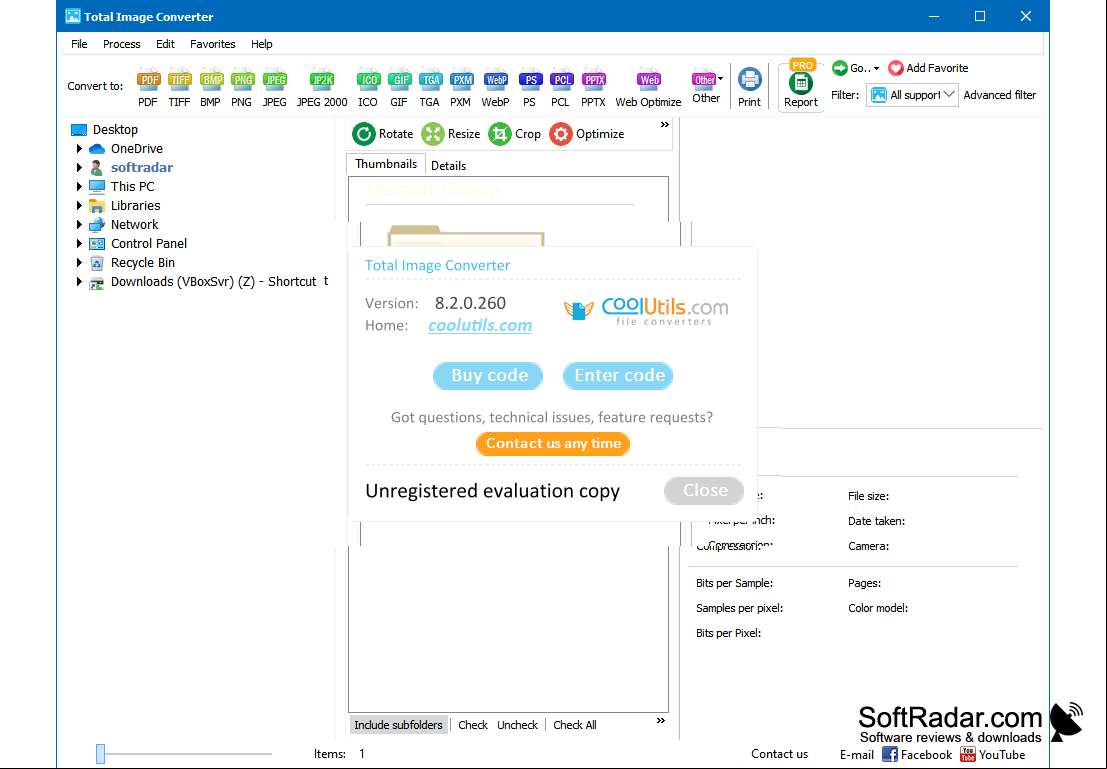Expand the Libraries node
Screen dimensions: 1107x769
coord(79,206)
